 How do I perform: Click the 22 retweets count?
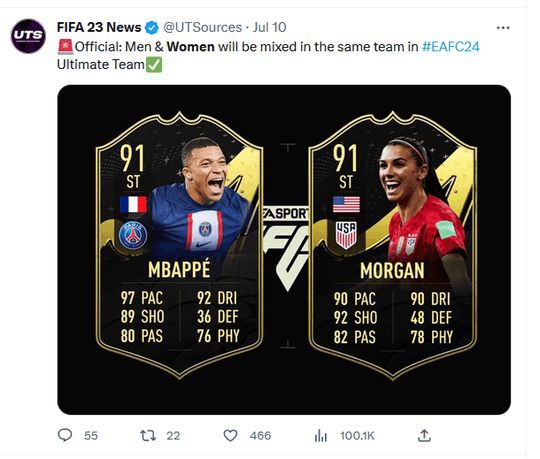click(x=173, y=436)
